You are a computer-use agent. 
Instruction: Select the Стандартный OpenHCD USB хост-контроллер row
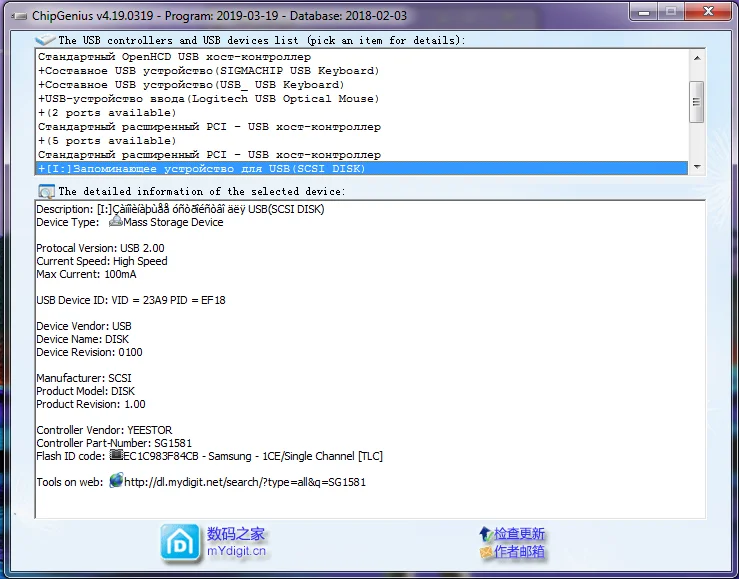pos(361,57)
